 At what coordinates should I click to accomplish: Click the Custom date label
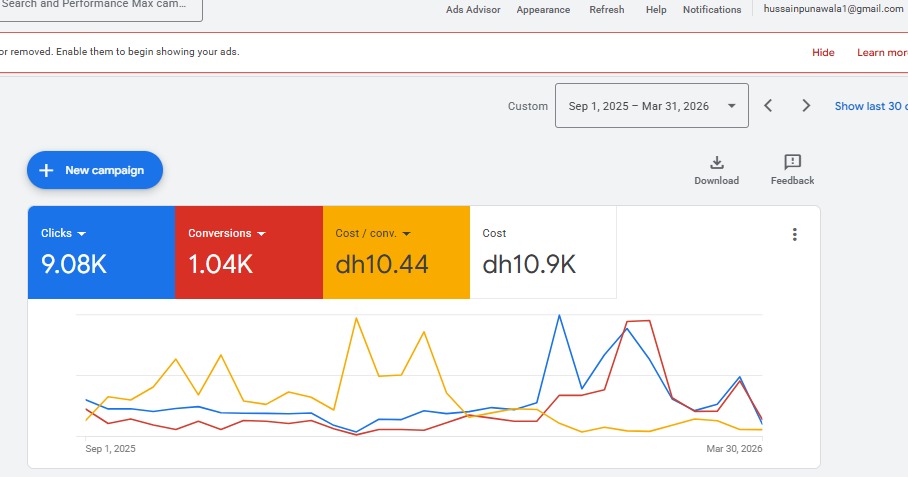[x=528, y=106]
